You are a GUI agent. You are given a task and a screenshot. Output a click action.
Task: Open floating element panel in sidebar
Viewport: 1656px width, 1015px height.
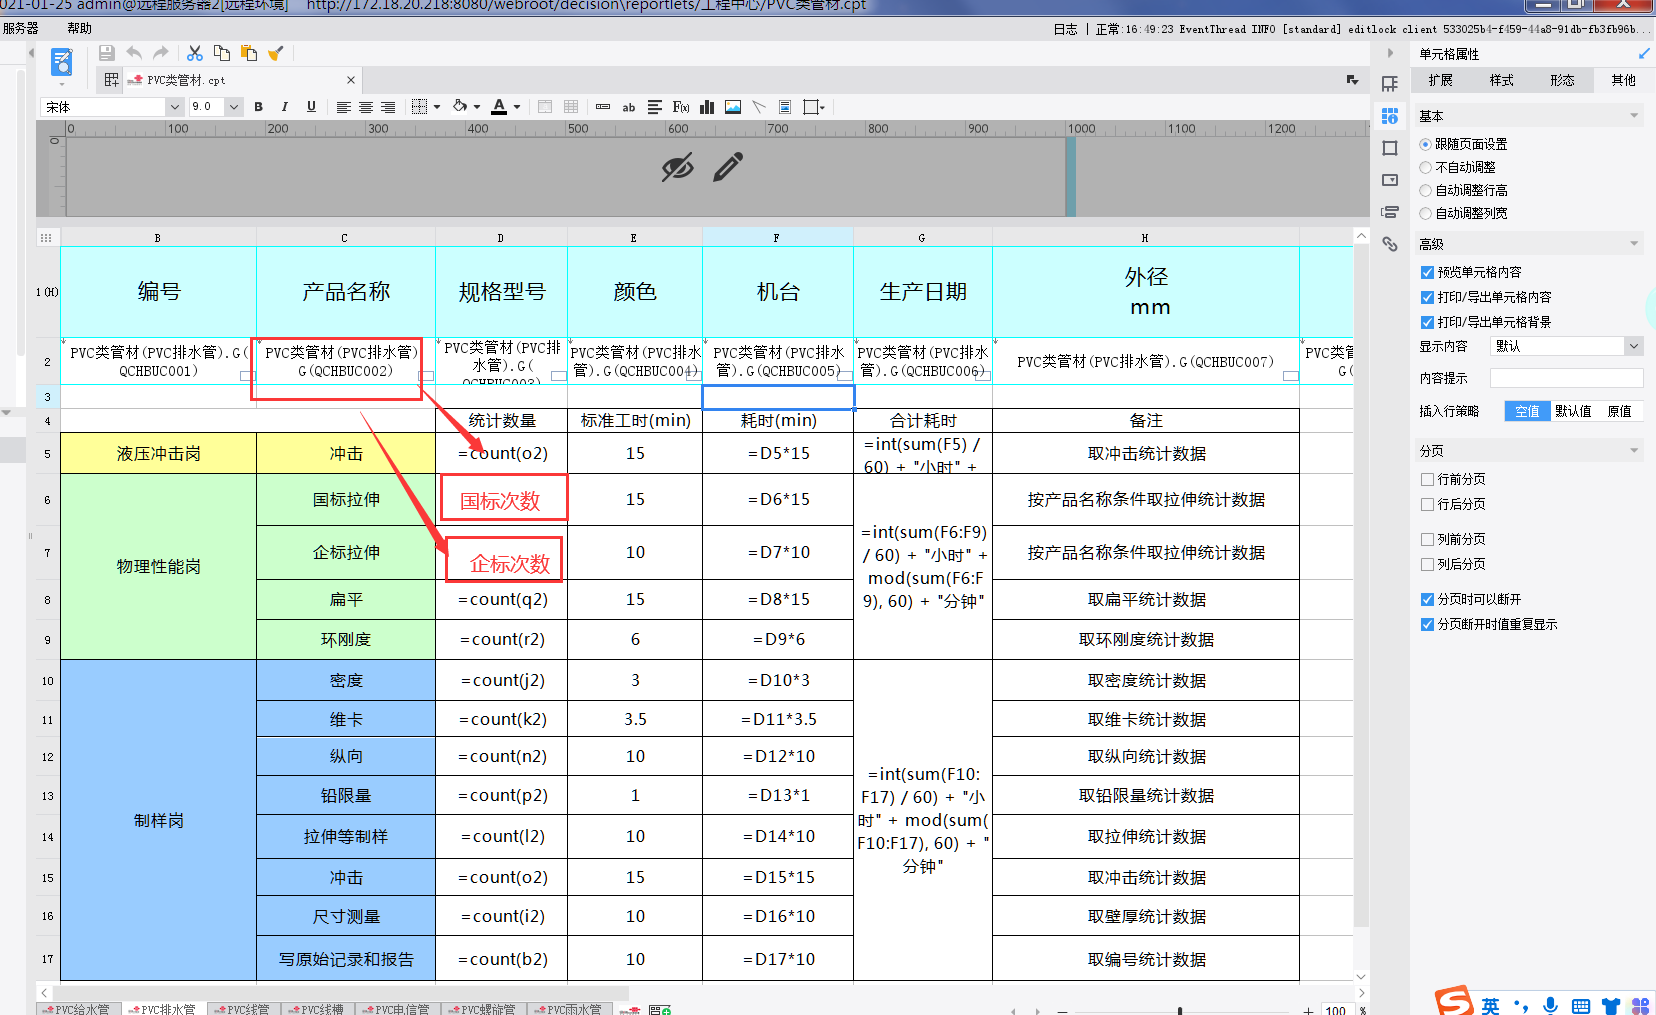pos(1390,148)
